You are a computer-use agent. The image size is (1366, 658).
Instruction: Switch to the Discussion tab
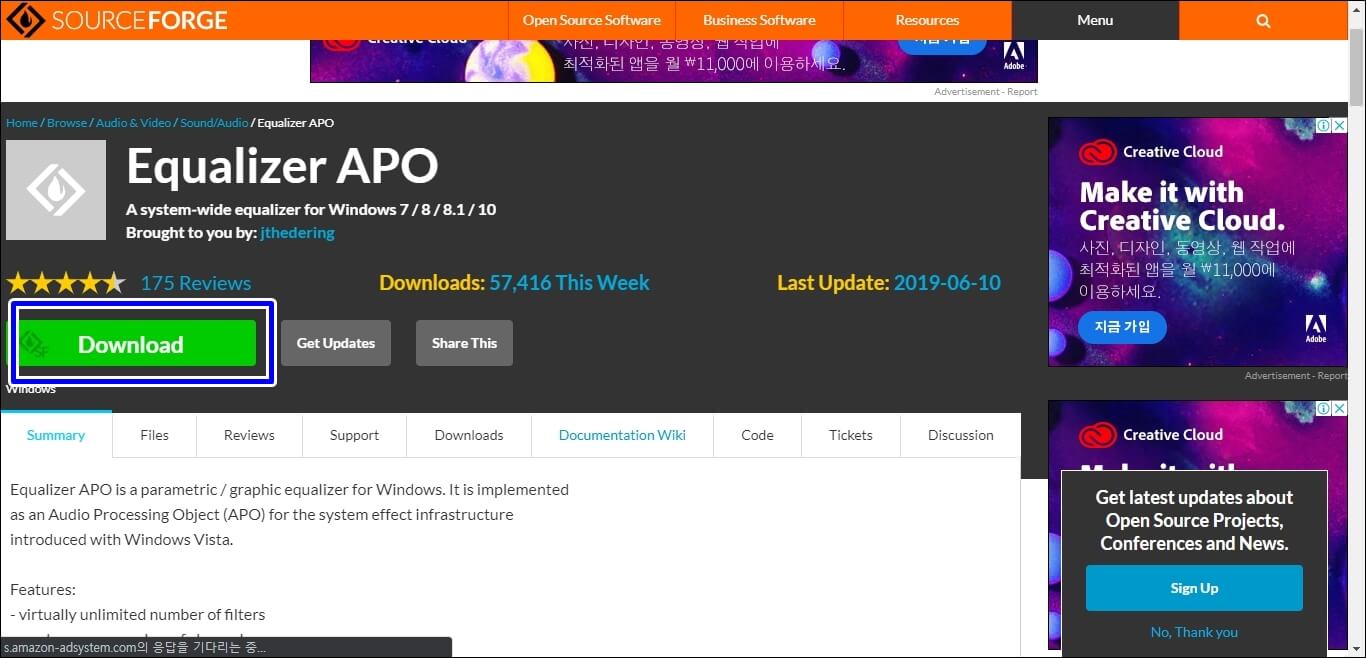click(960, 435)
